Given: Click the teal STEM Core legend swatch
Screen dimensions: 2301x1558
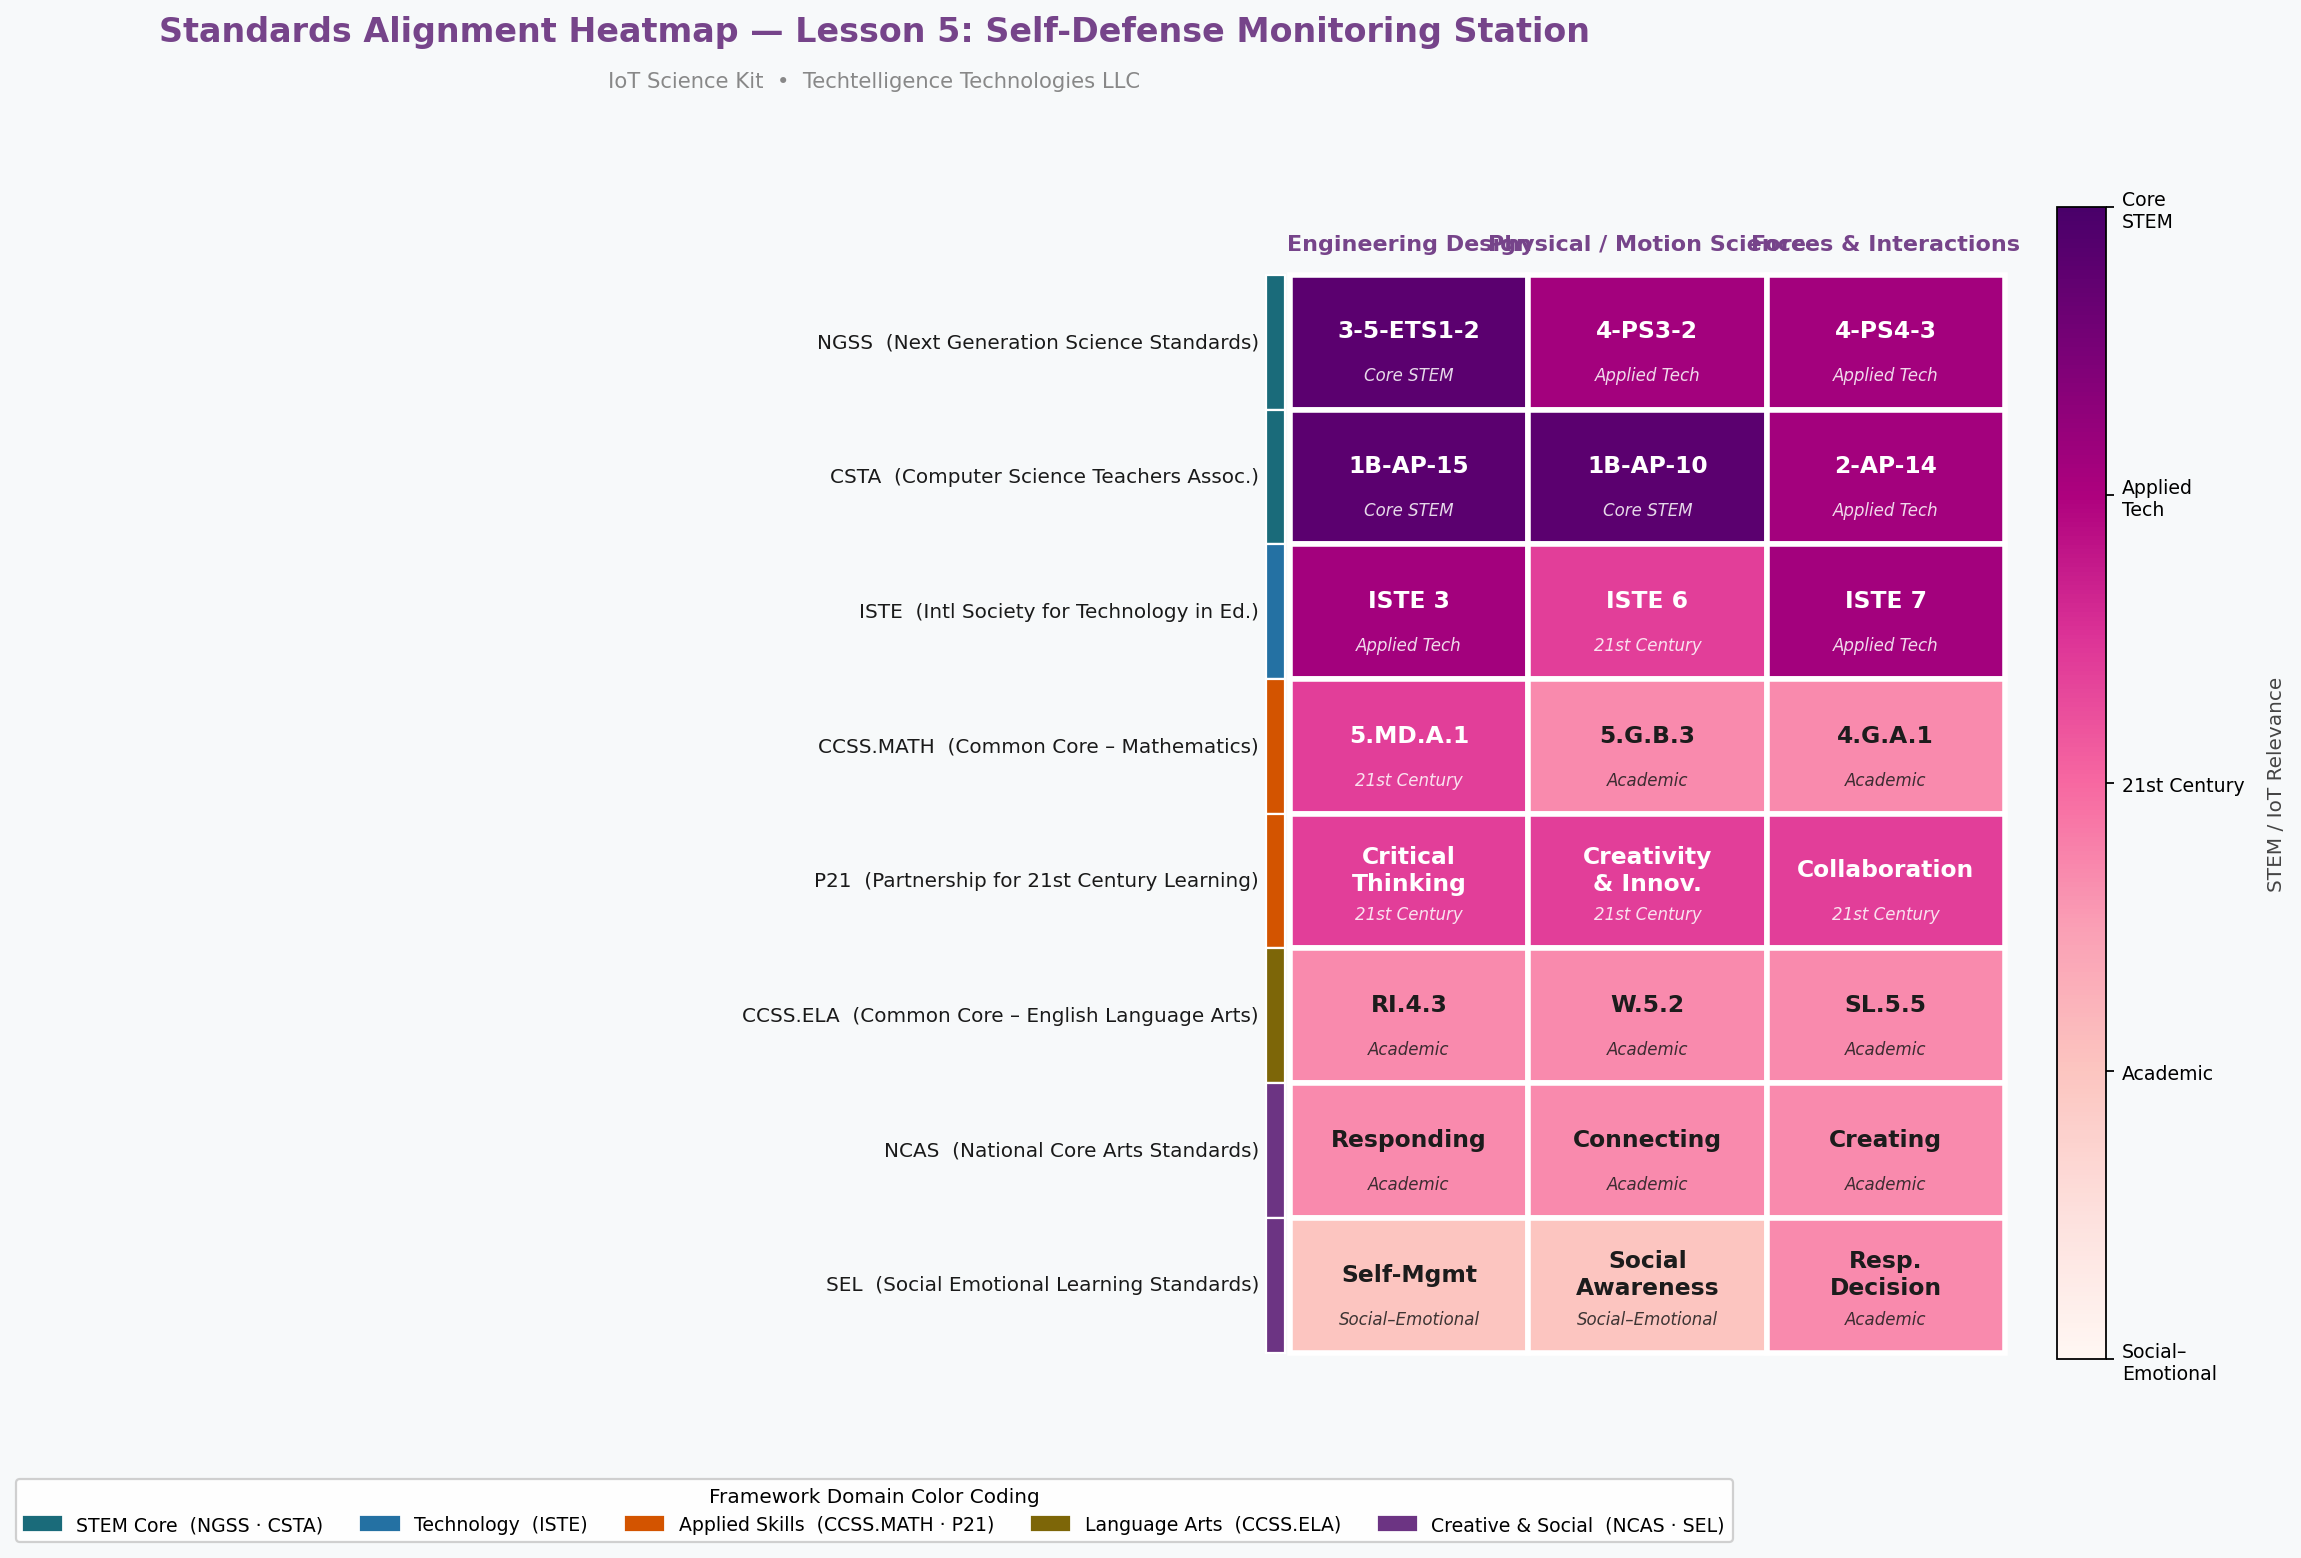Looking at the screenshot, I should coord(42,1524).
